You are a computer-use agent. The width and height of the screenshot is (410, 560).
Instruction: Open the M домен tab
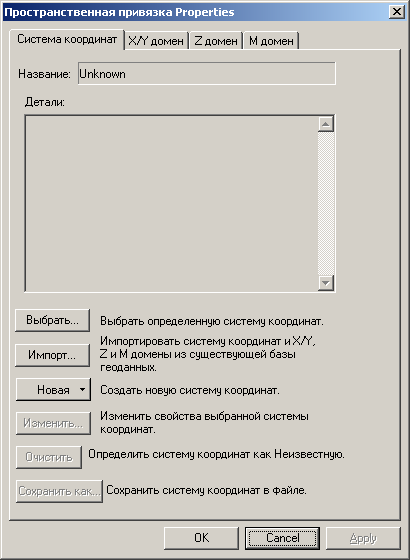click(x=271, y=41)
